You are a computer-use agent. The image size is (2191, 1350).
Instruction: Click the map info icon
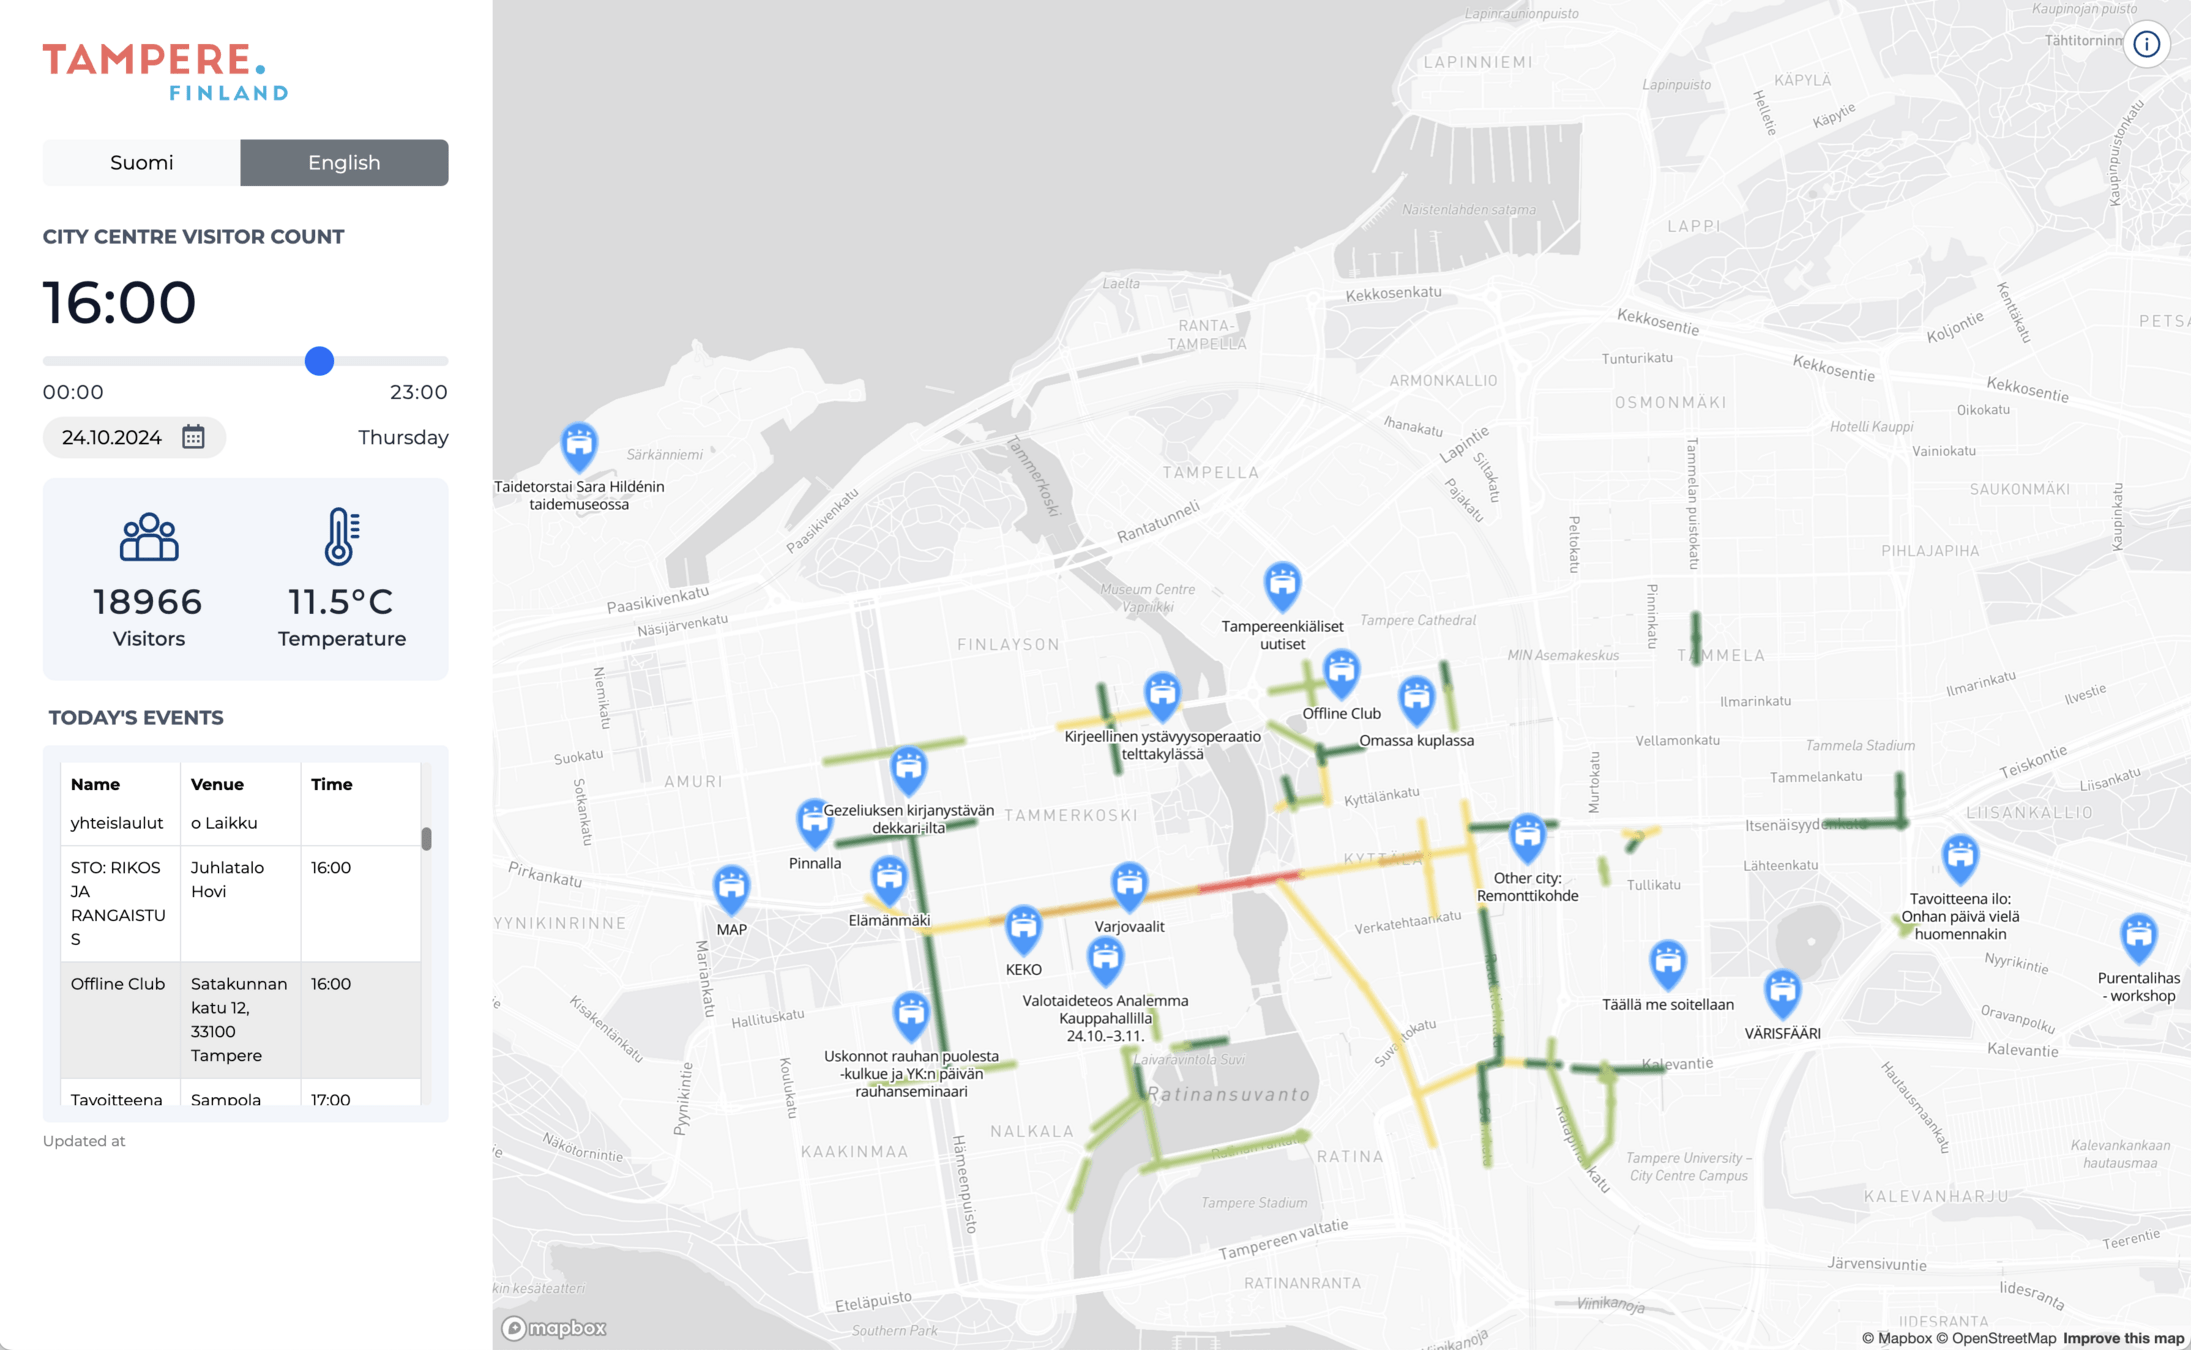tap(2146, 44)
